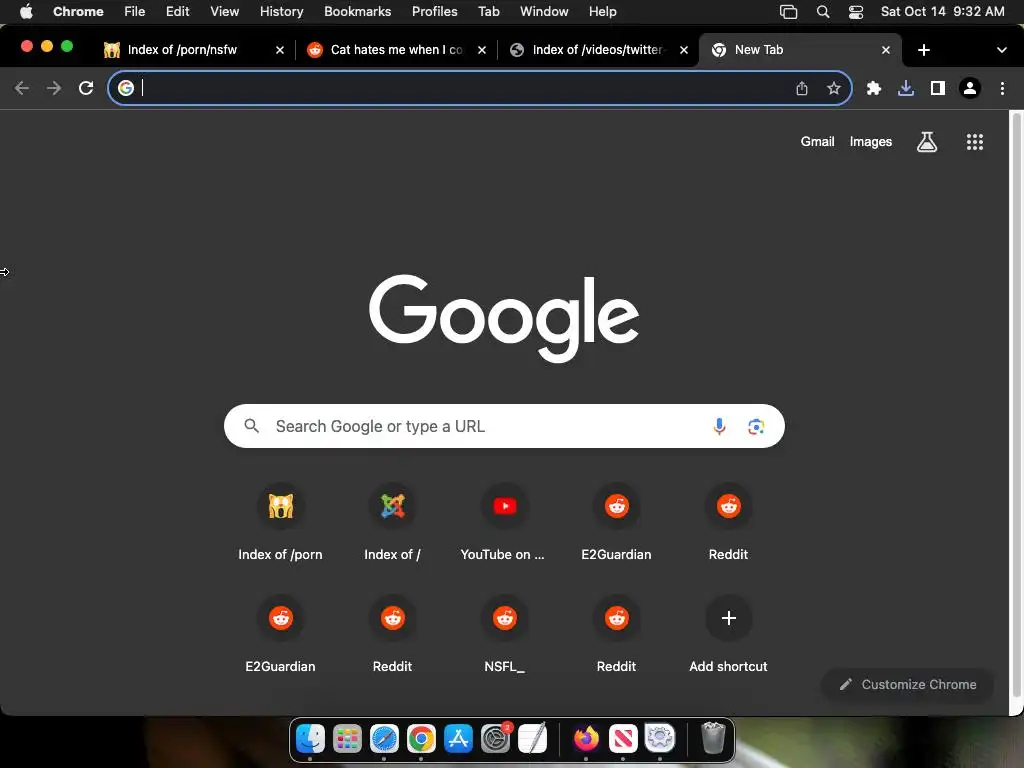Viewport: 1024px width, 768px height.
Task: Open Search Labs flask icon
Action: pyautogui.click(x=927, y=142)
